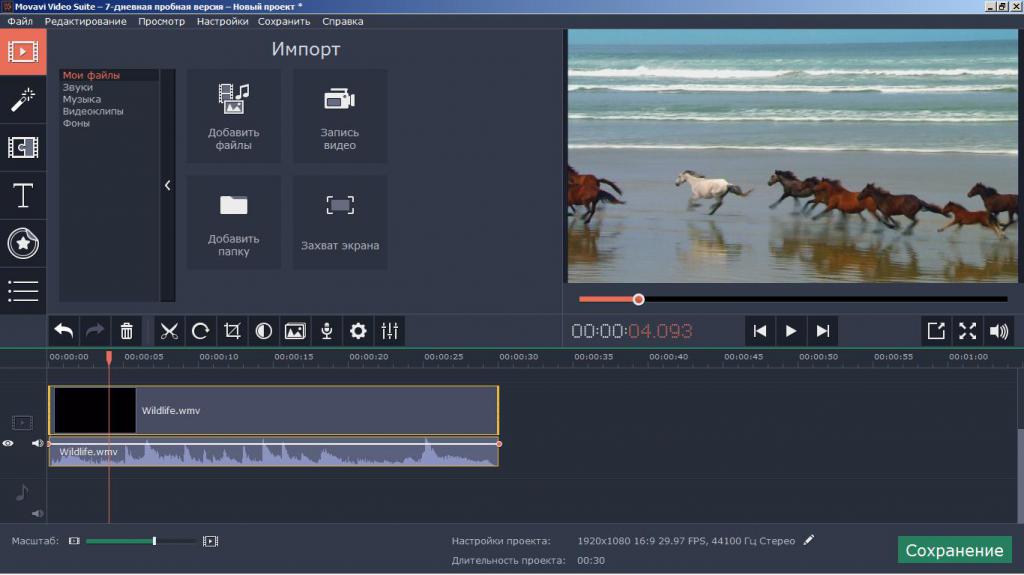Open the Transitions tab in sidebar
1024x575 pixels.
(23, 148)
